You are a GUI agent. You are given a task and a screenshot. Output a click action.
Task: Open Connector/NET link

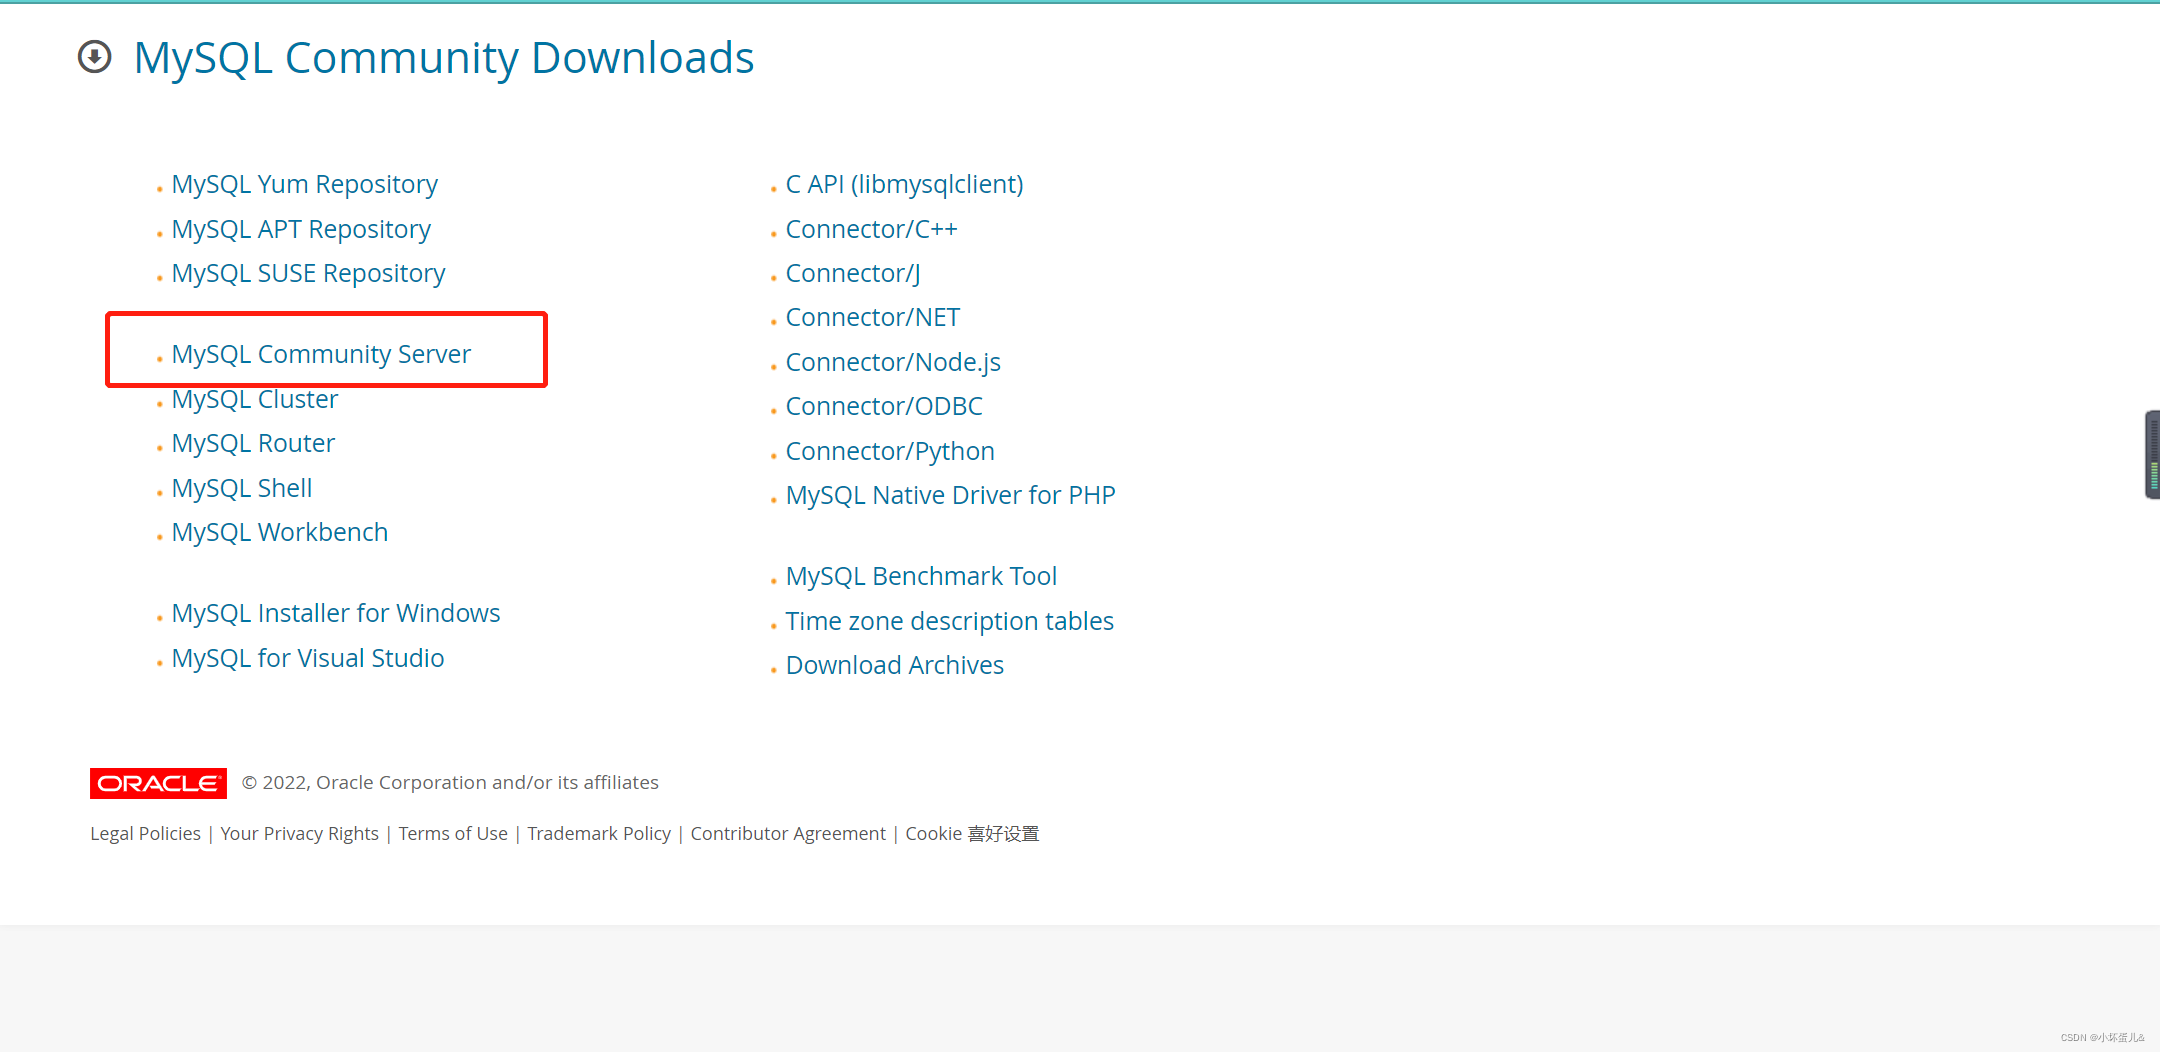coord(873,318)
